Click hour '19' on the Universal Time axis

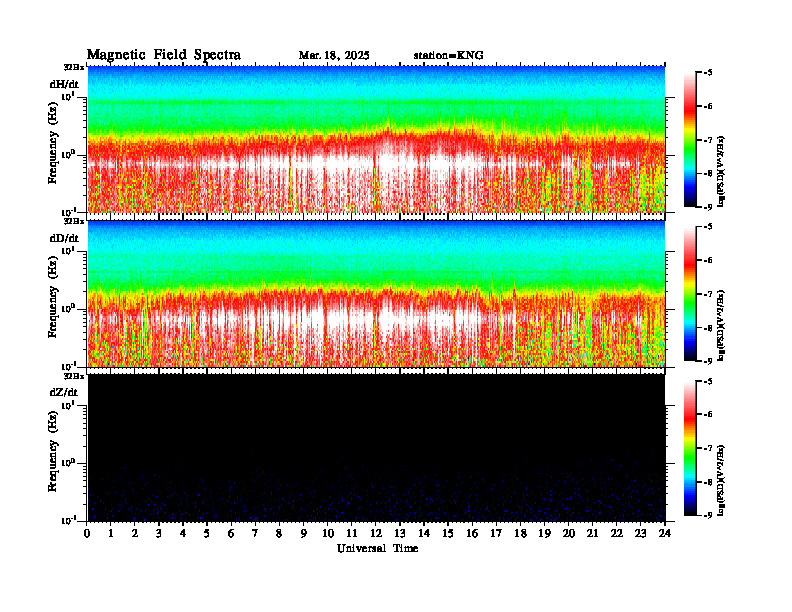click(x=544, y=533)
